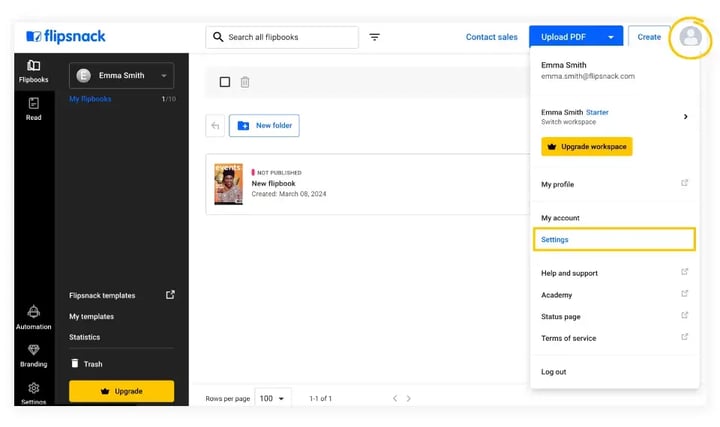Open the Flipbooks sidebar section

pyautogui.click(x=34, y=72)
